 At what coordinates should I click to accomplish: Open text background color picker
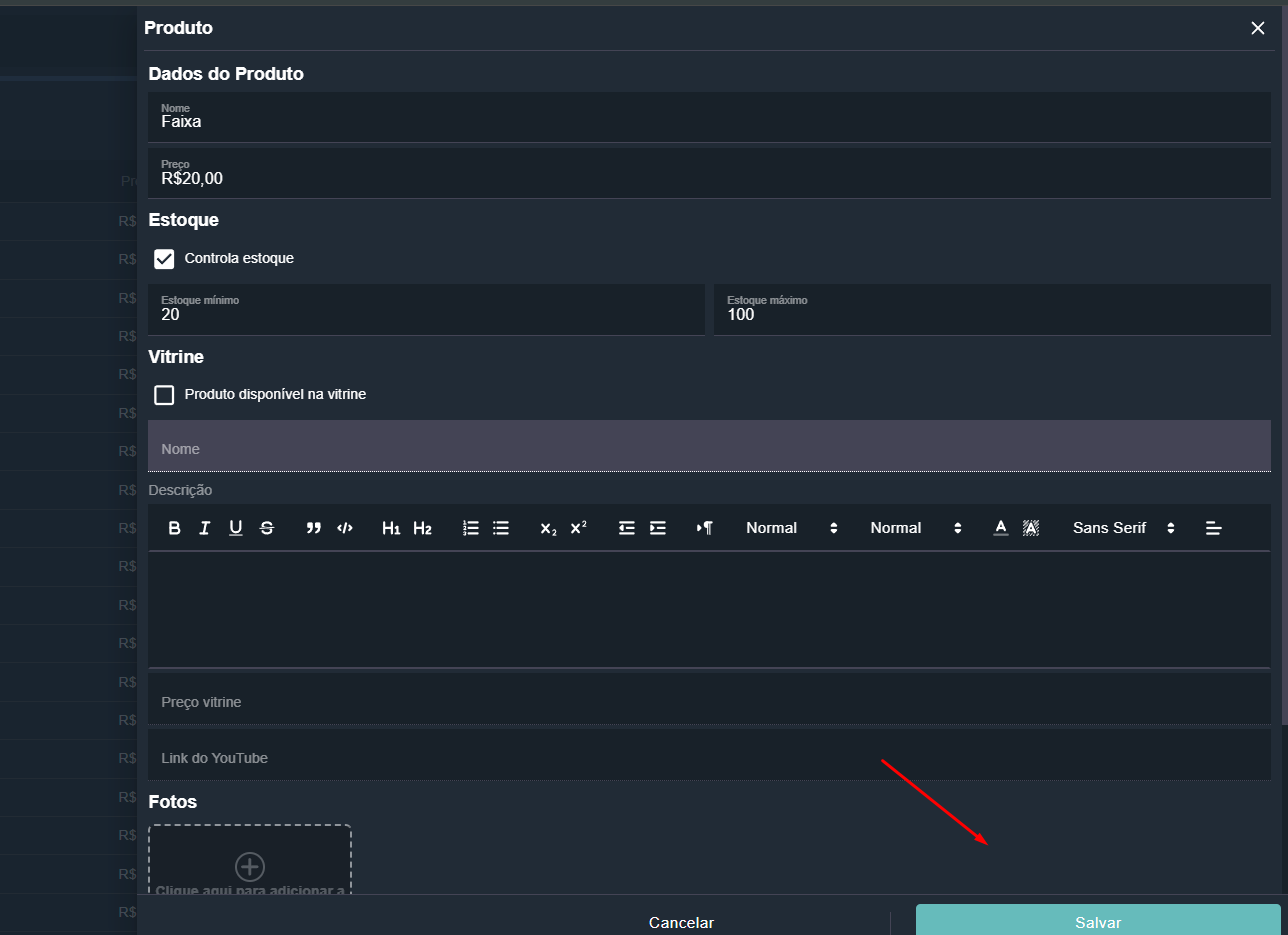[x=1031, y=528]
